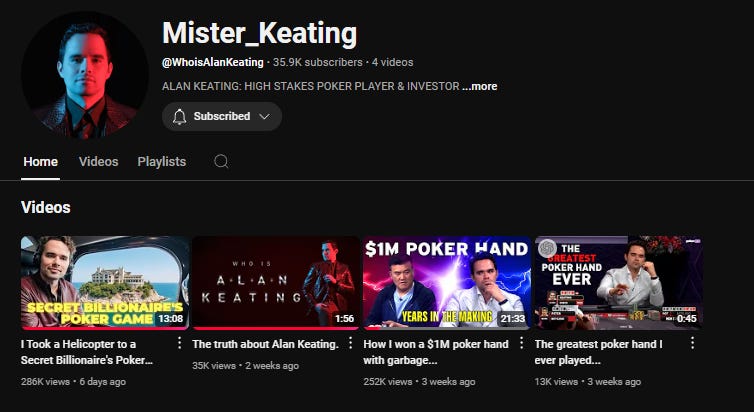Open more actions for greatest poker hand video
The image size is (754, 412).
[692, 343]
